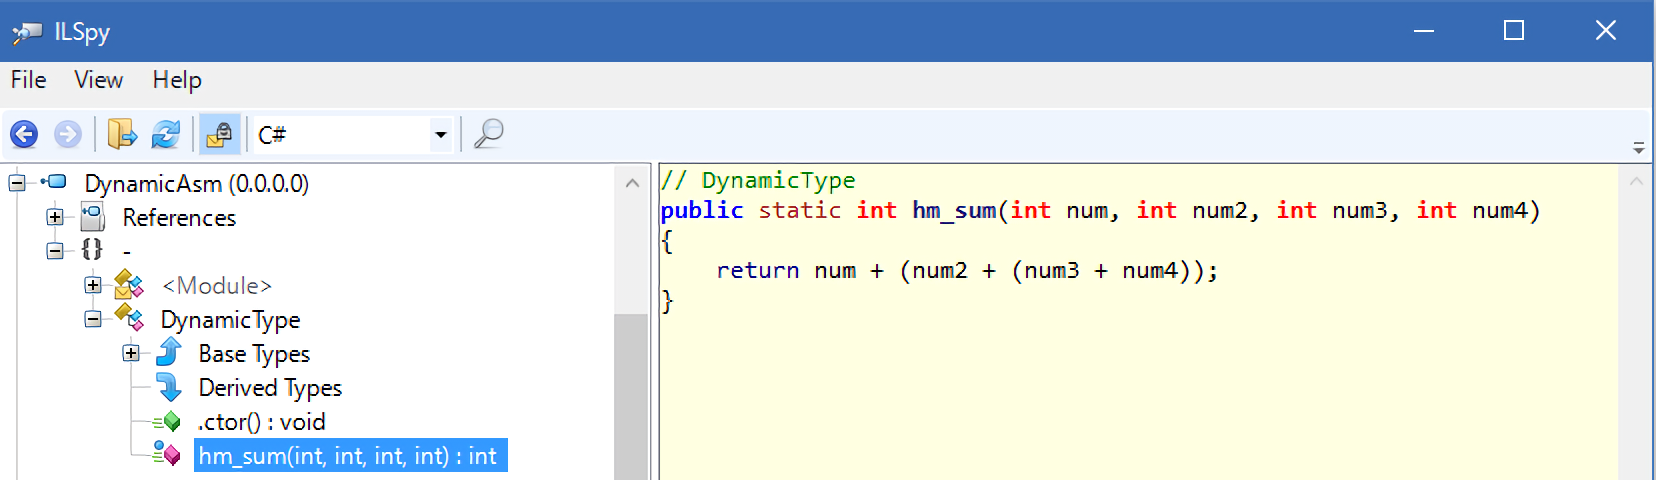Open the View menu
The width and height of the screenshot is (1656, 480).
click(x=98, y=80)
